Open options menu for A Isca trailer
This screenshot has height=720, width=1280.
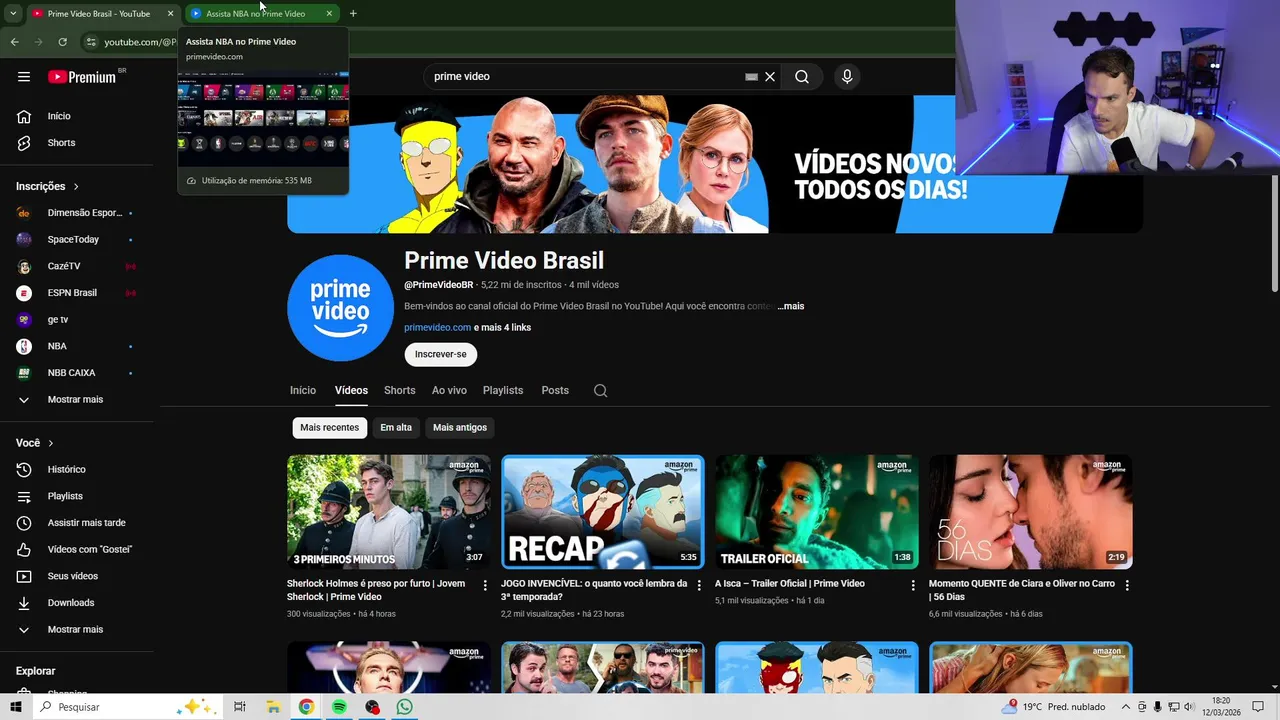913,585
